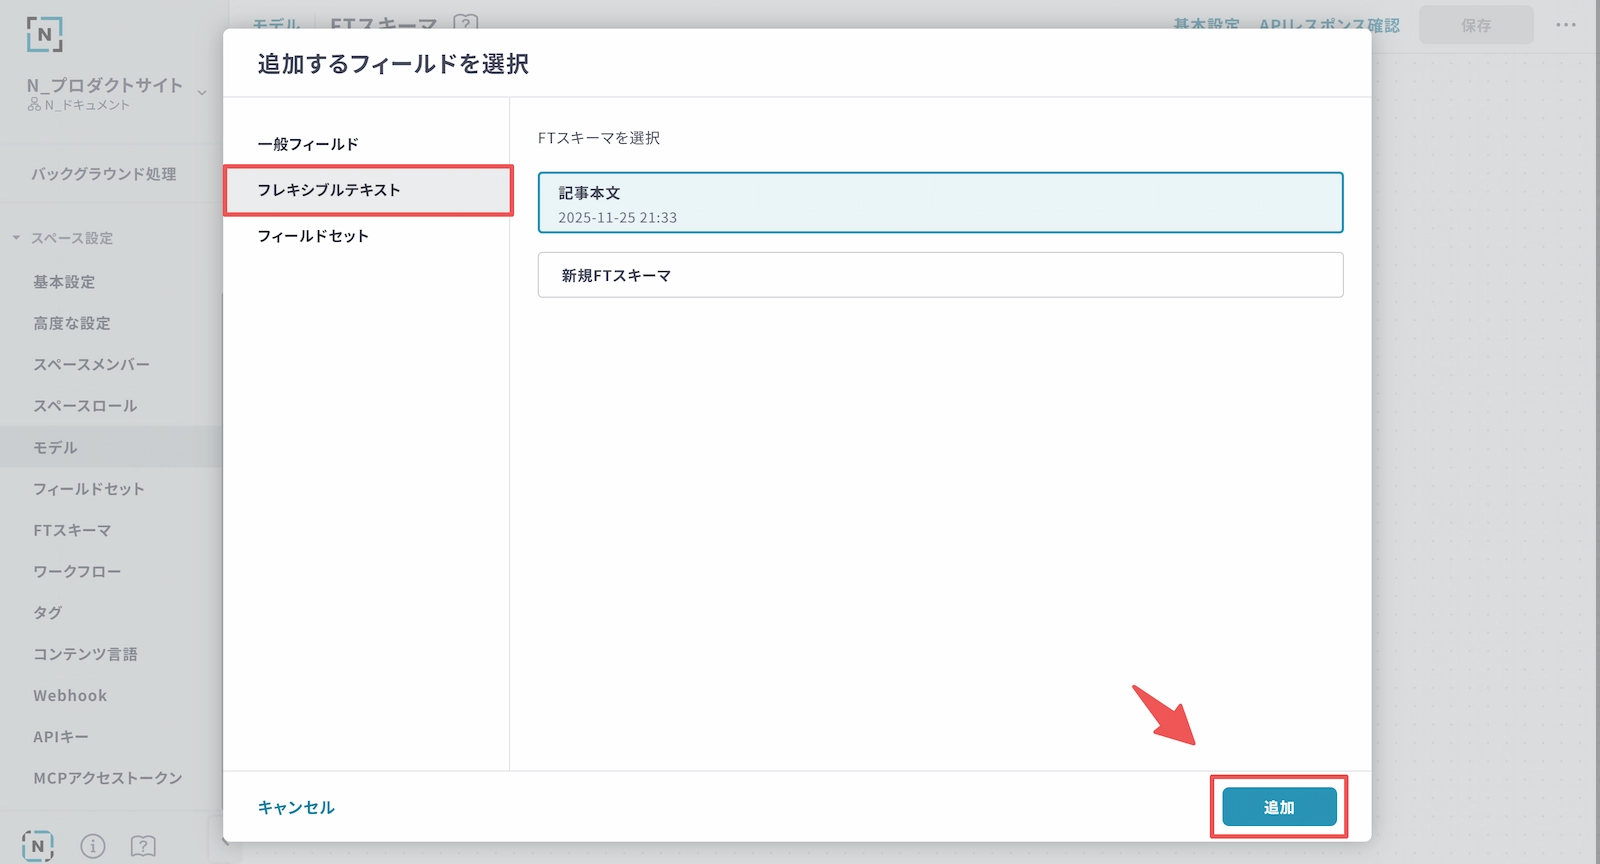1600x864 pixels.
Task: Open the Webhook settings item
Action: pyautogui.click(x=70, y=695)
